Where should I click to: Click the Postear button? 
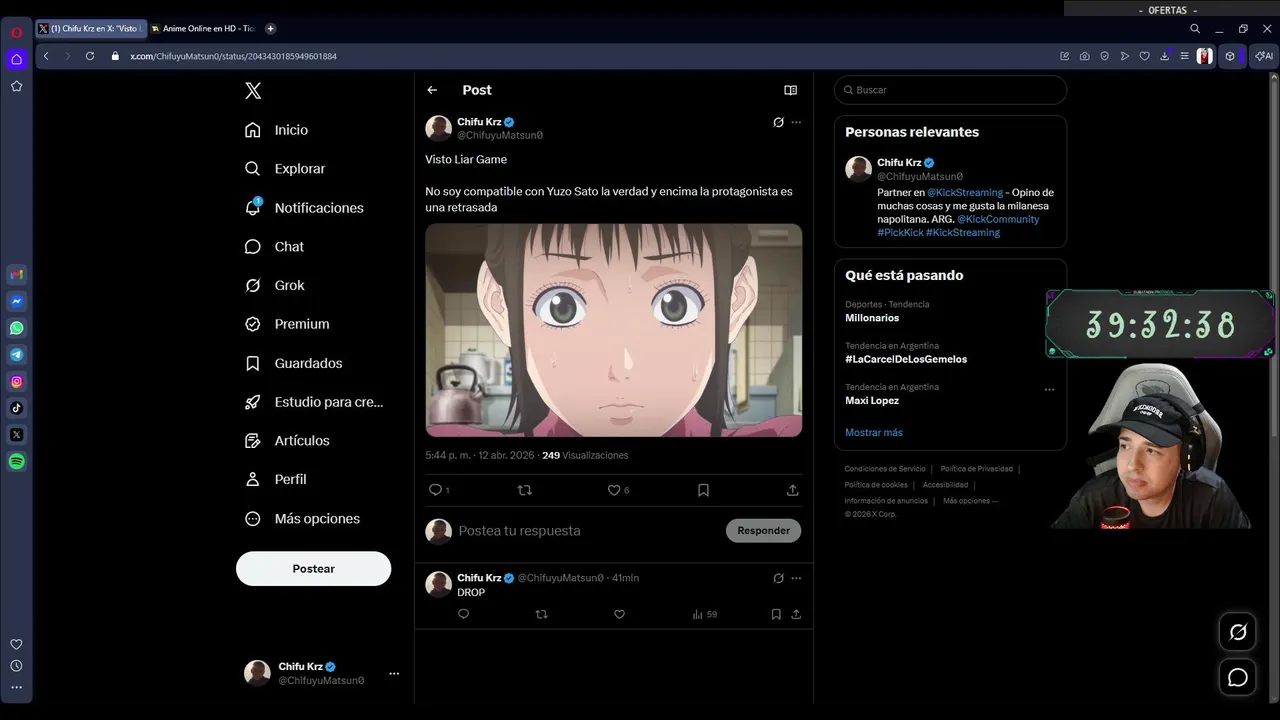coord(313,568)
